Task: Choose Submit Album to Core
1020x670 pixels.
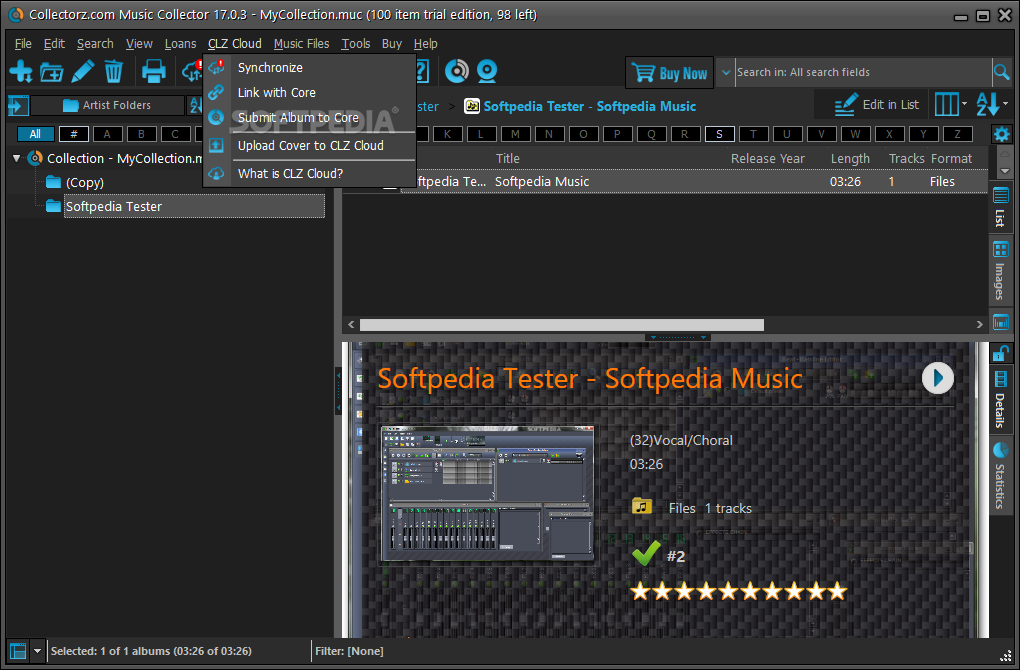Action: coord(310,118)
